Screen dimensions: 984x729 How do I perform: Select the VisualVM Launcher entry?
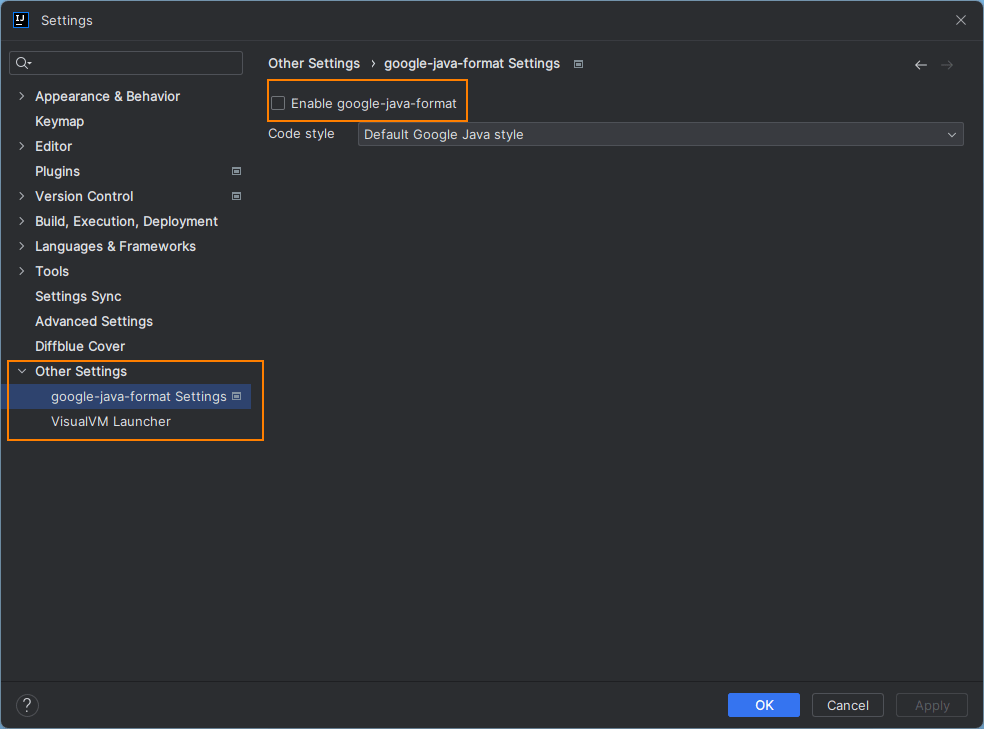coord(110,421)
